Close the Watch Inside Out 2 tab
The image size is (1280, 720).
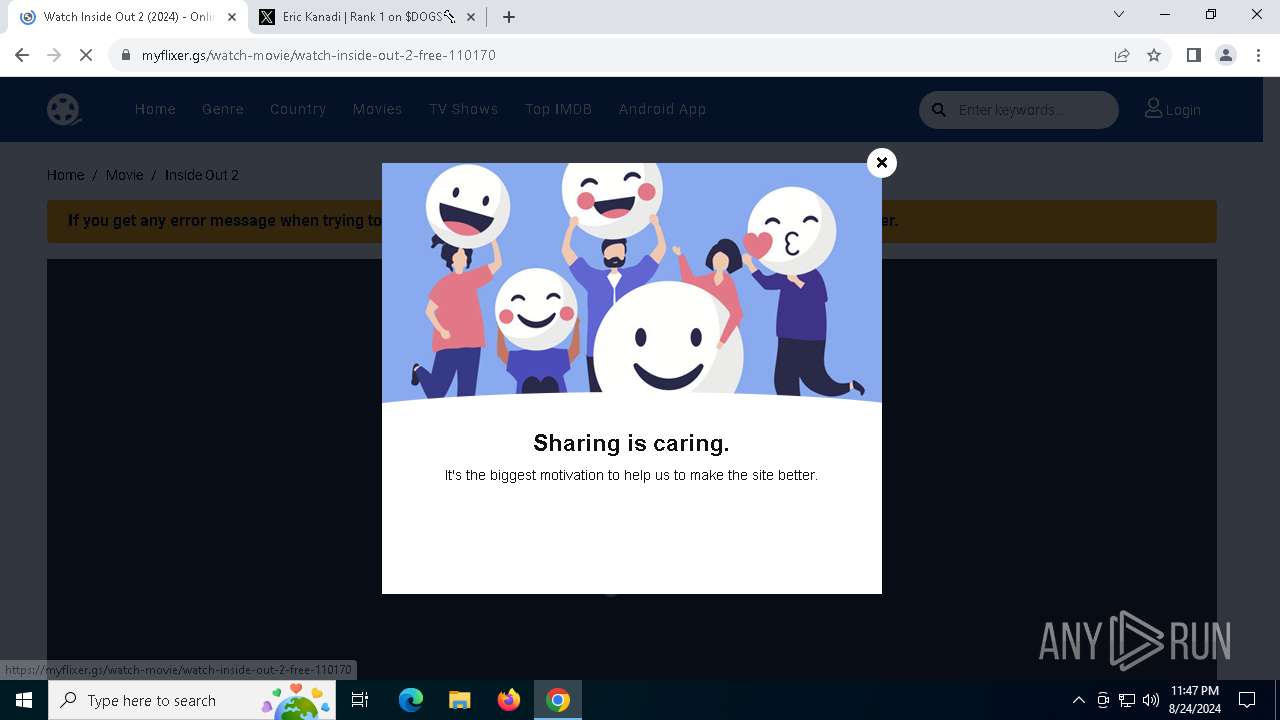232,17
